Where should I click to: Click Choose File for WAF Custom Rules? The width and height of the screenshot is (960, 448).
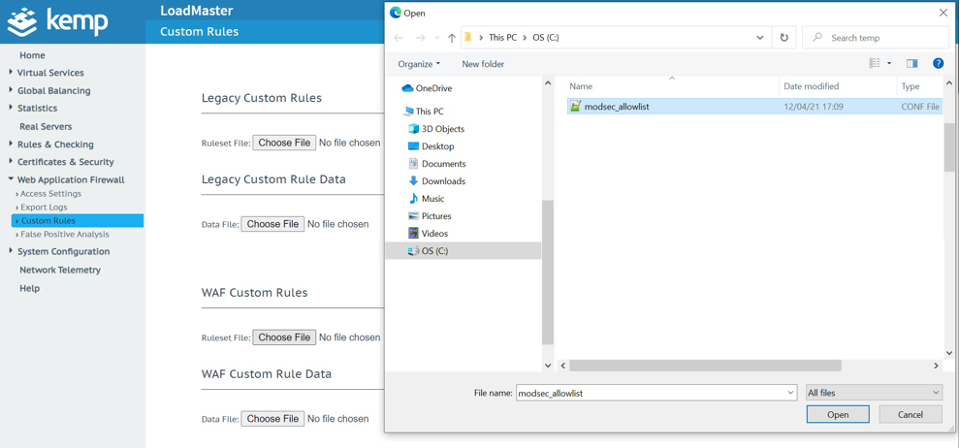point(284,337)
